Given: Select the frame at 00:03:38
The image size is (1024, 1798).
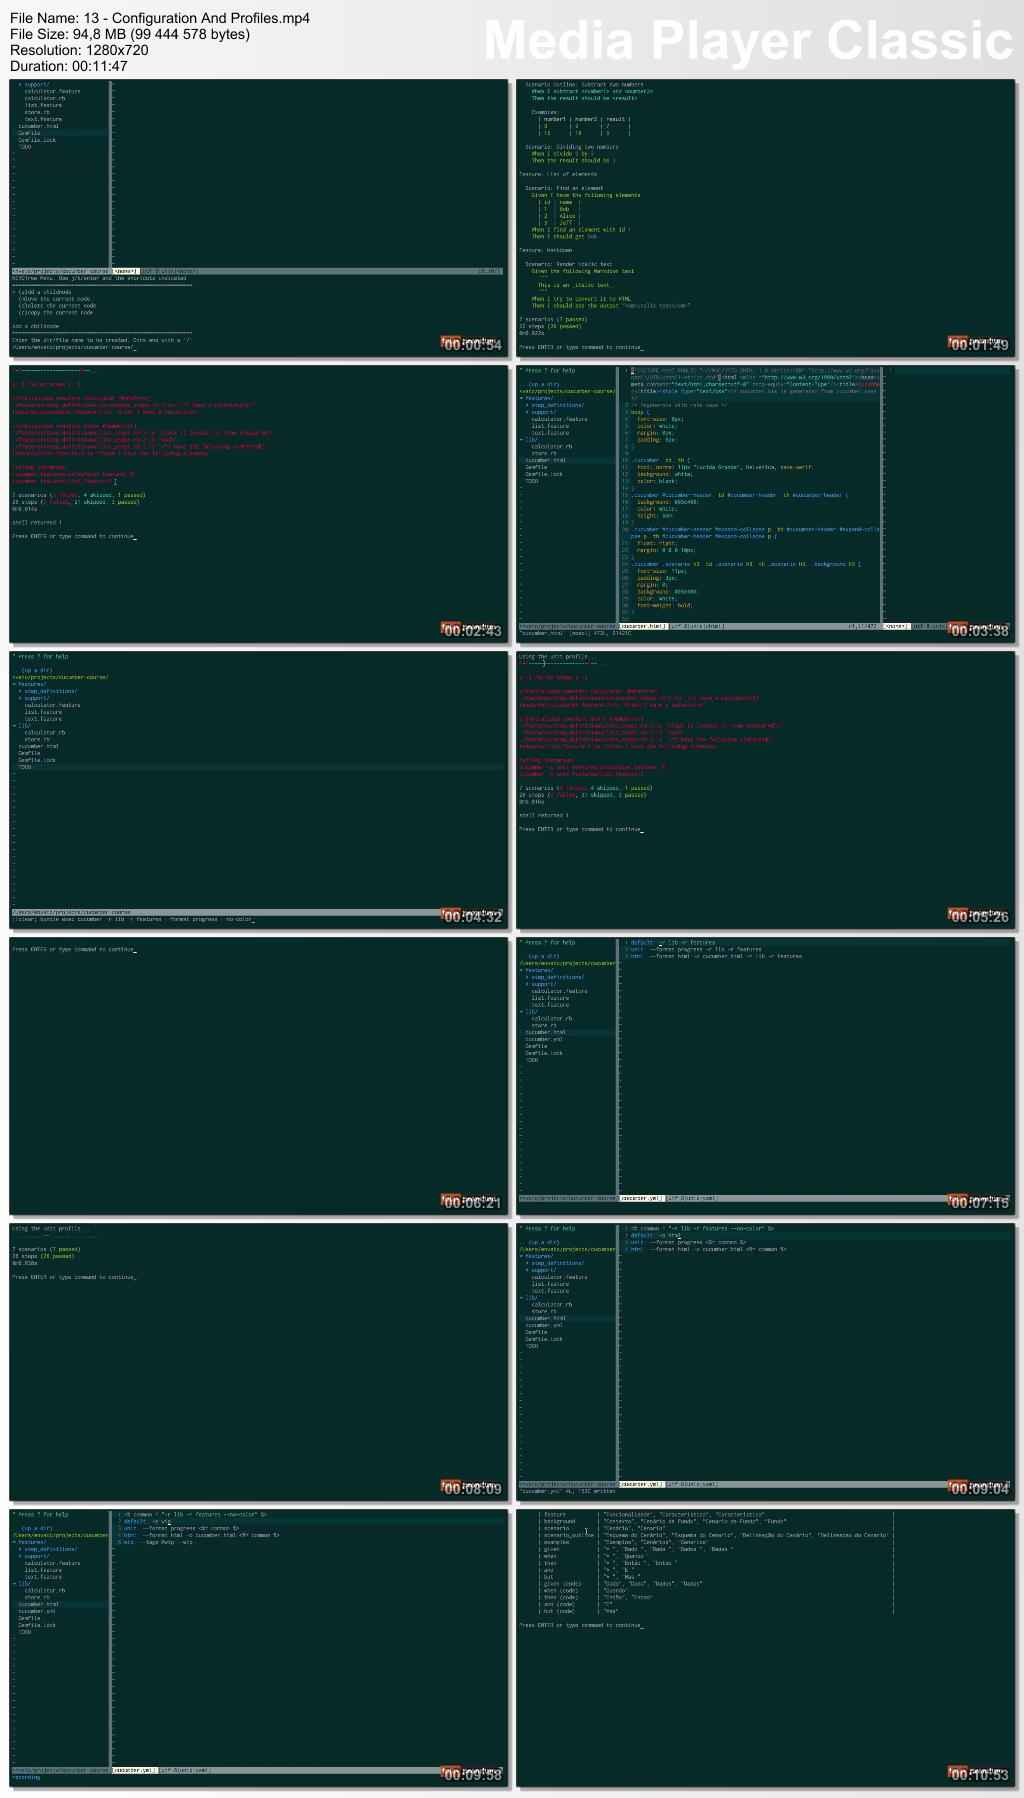Looking at the screenshot, I should (766, 502).
